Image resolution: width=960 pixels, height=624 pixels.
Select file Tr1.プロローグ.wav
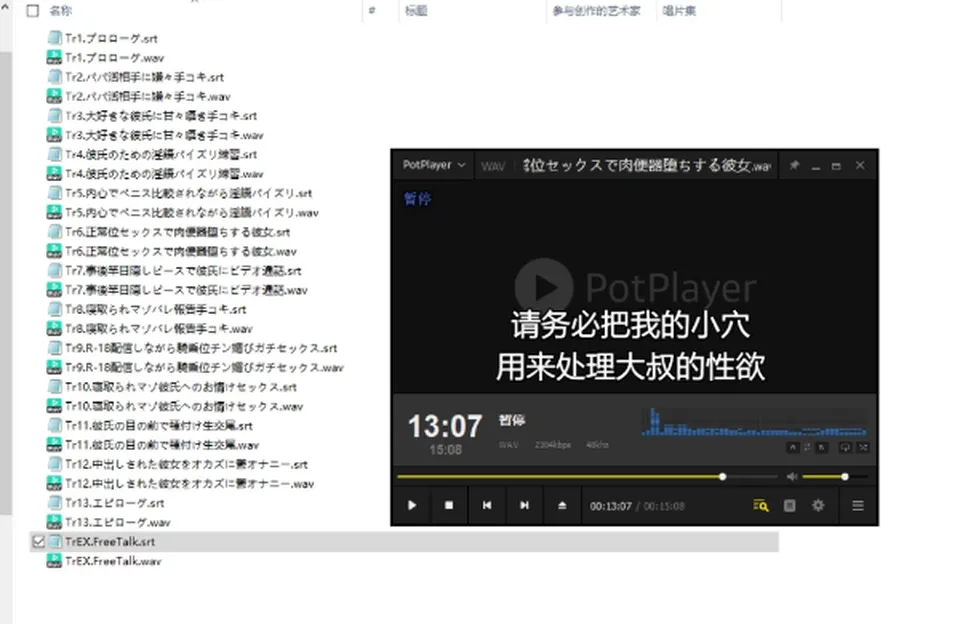(x=105, y=58)
